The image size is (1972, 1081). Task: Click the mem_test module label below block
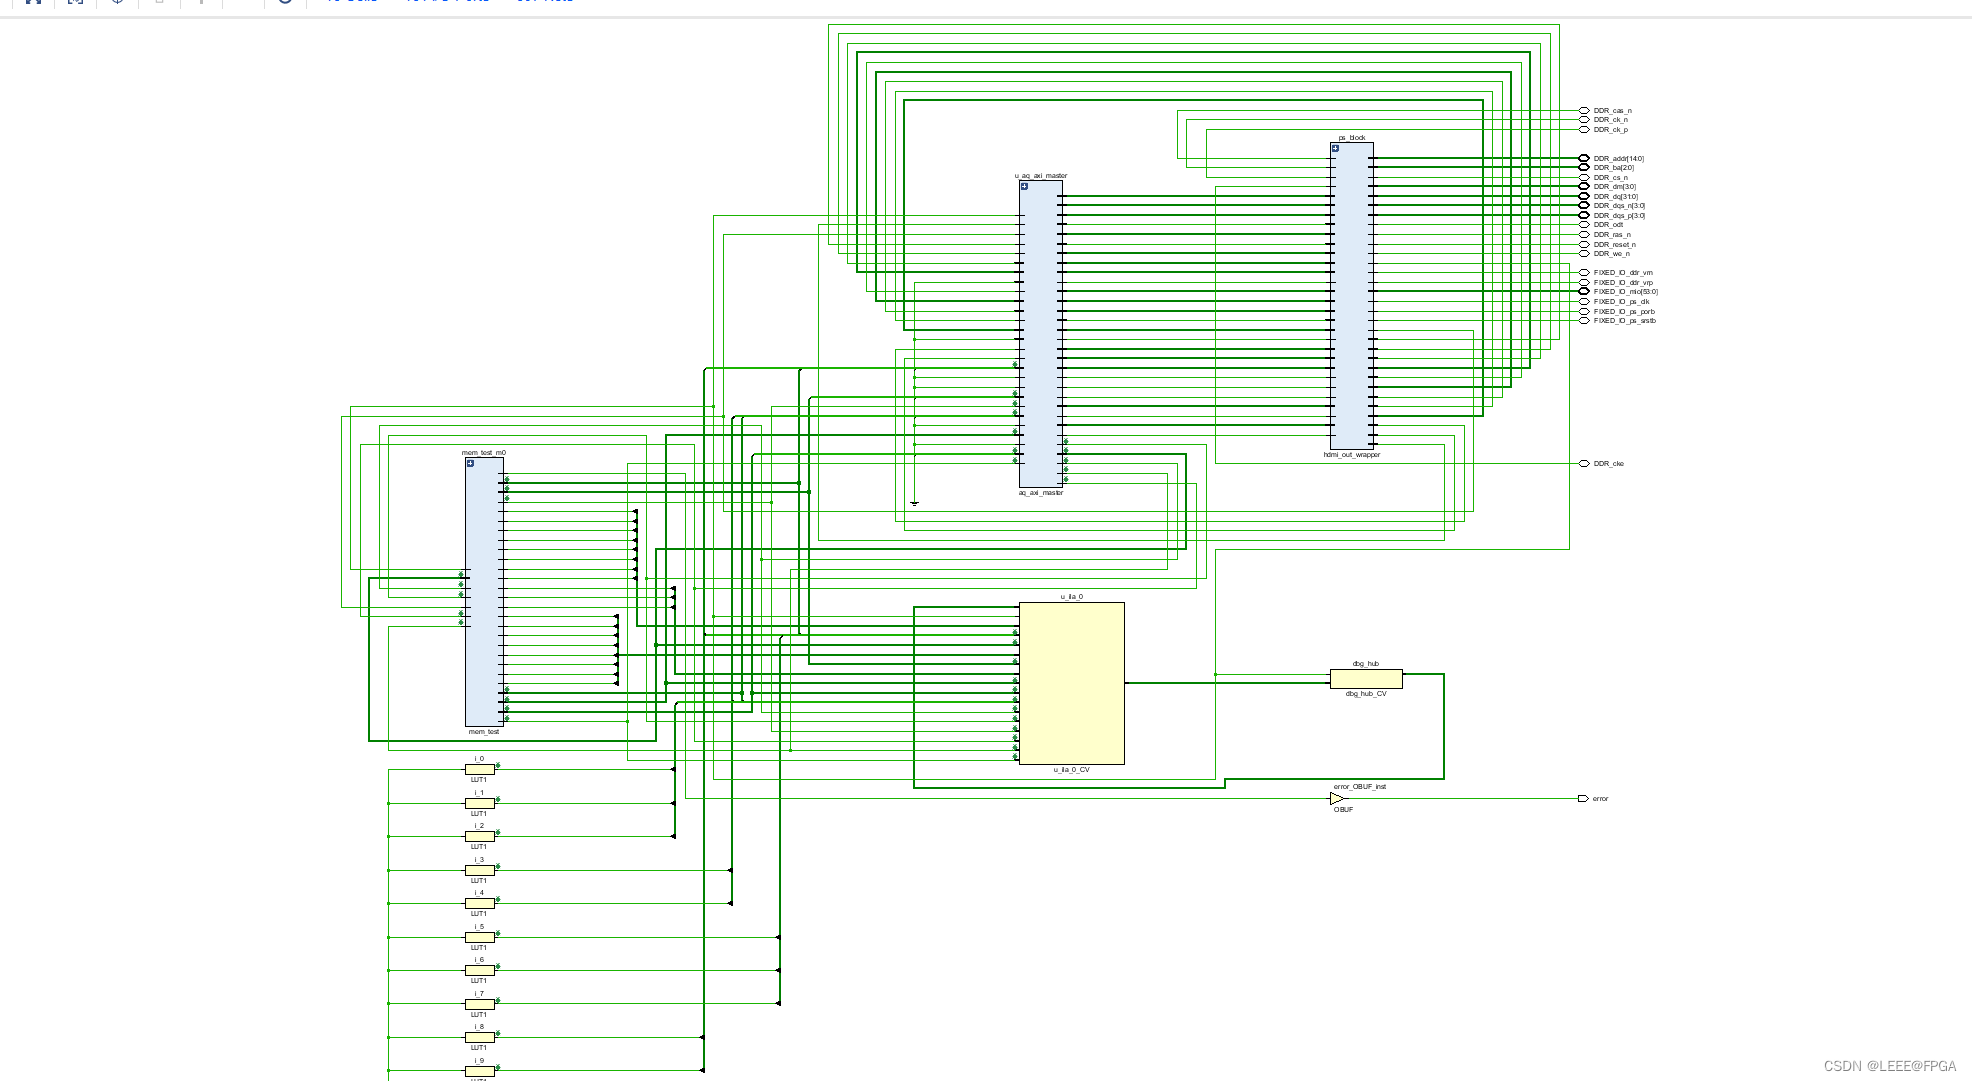tap(484, 732)
